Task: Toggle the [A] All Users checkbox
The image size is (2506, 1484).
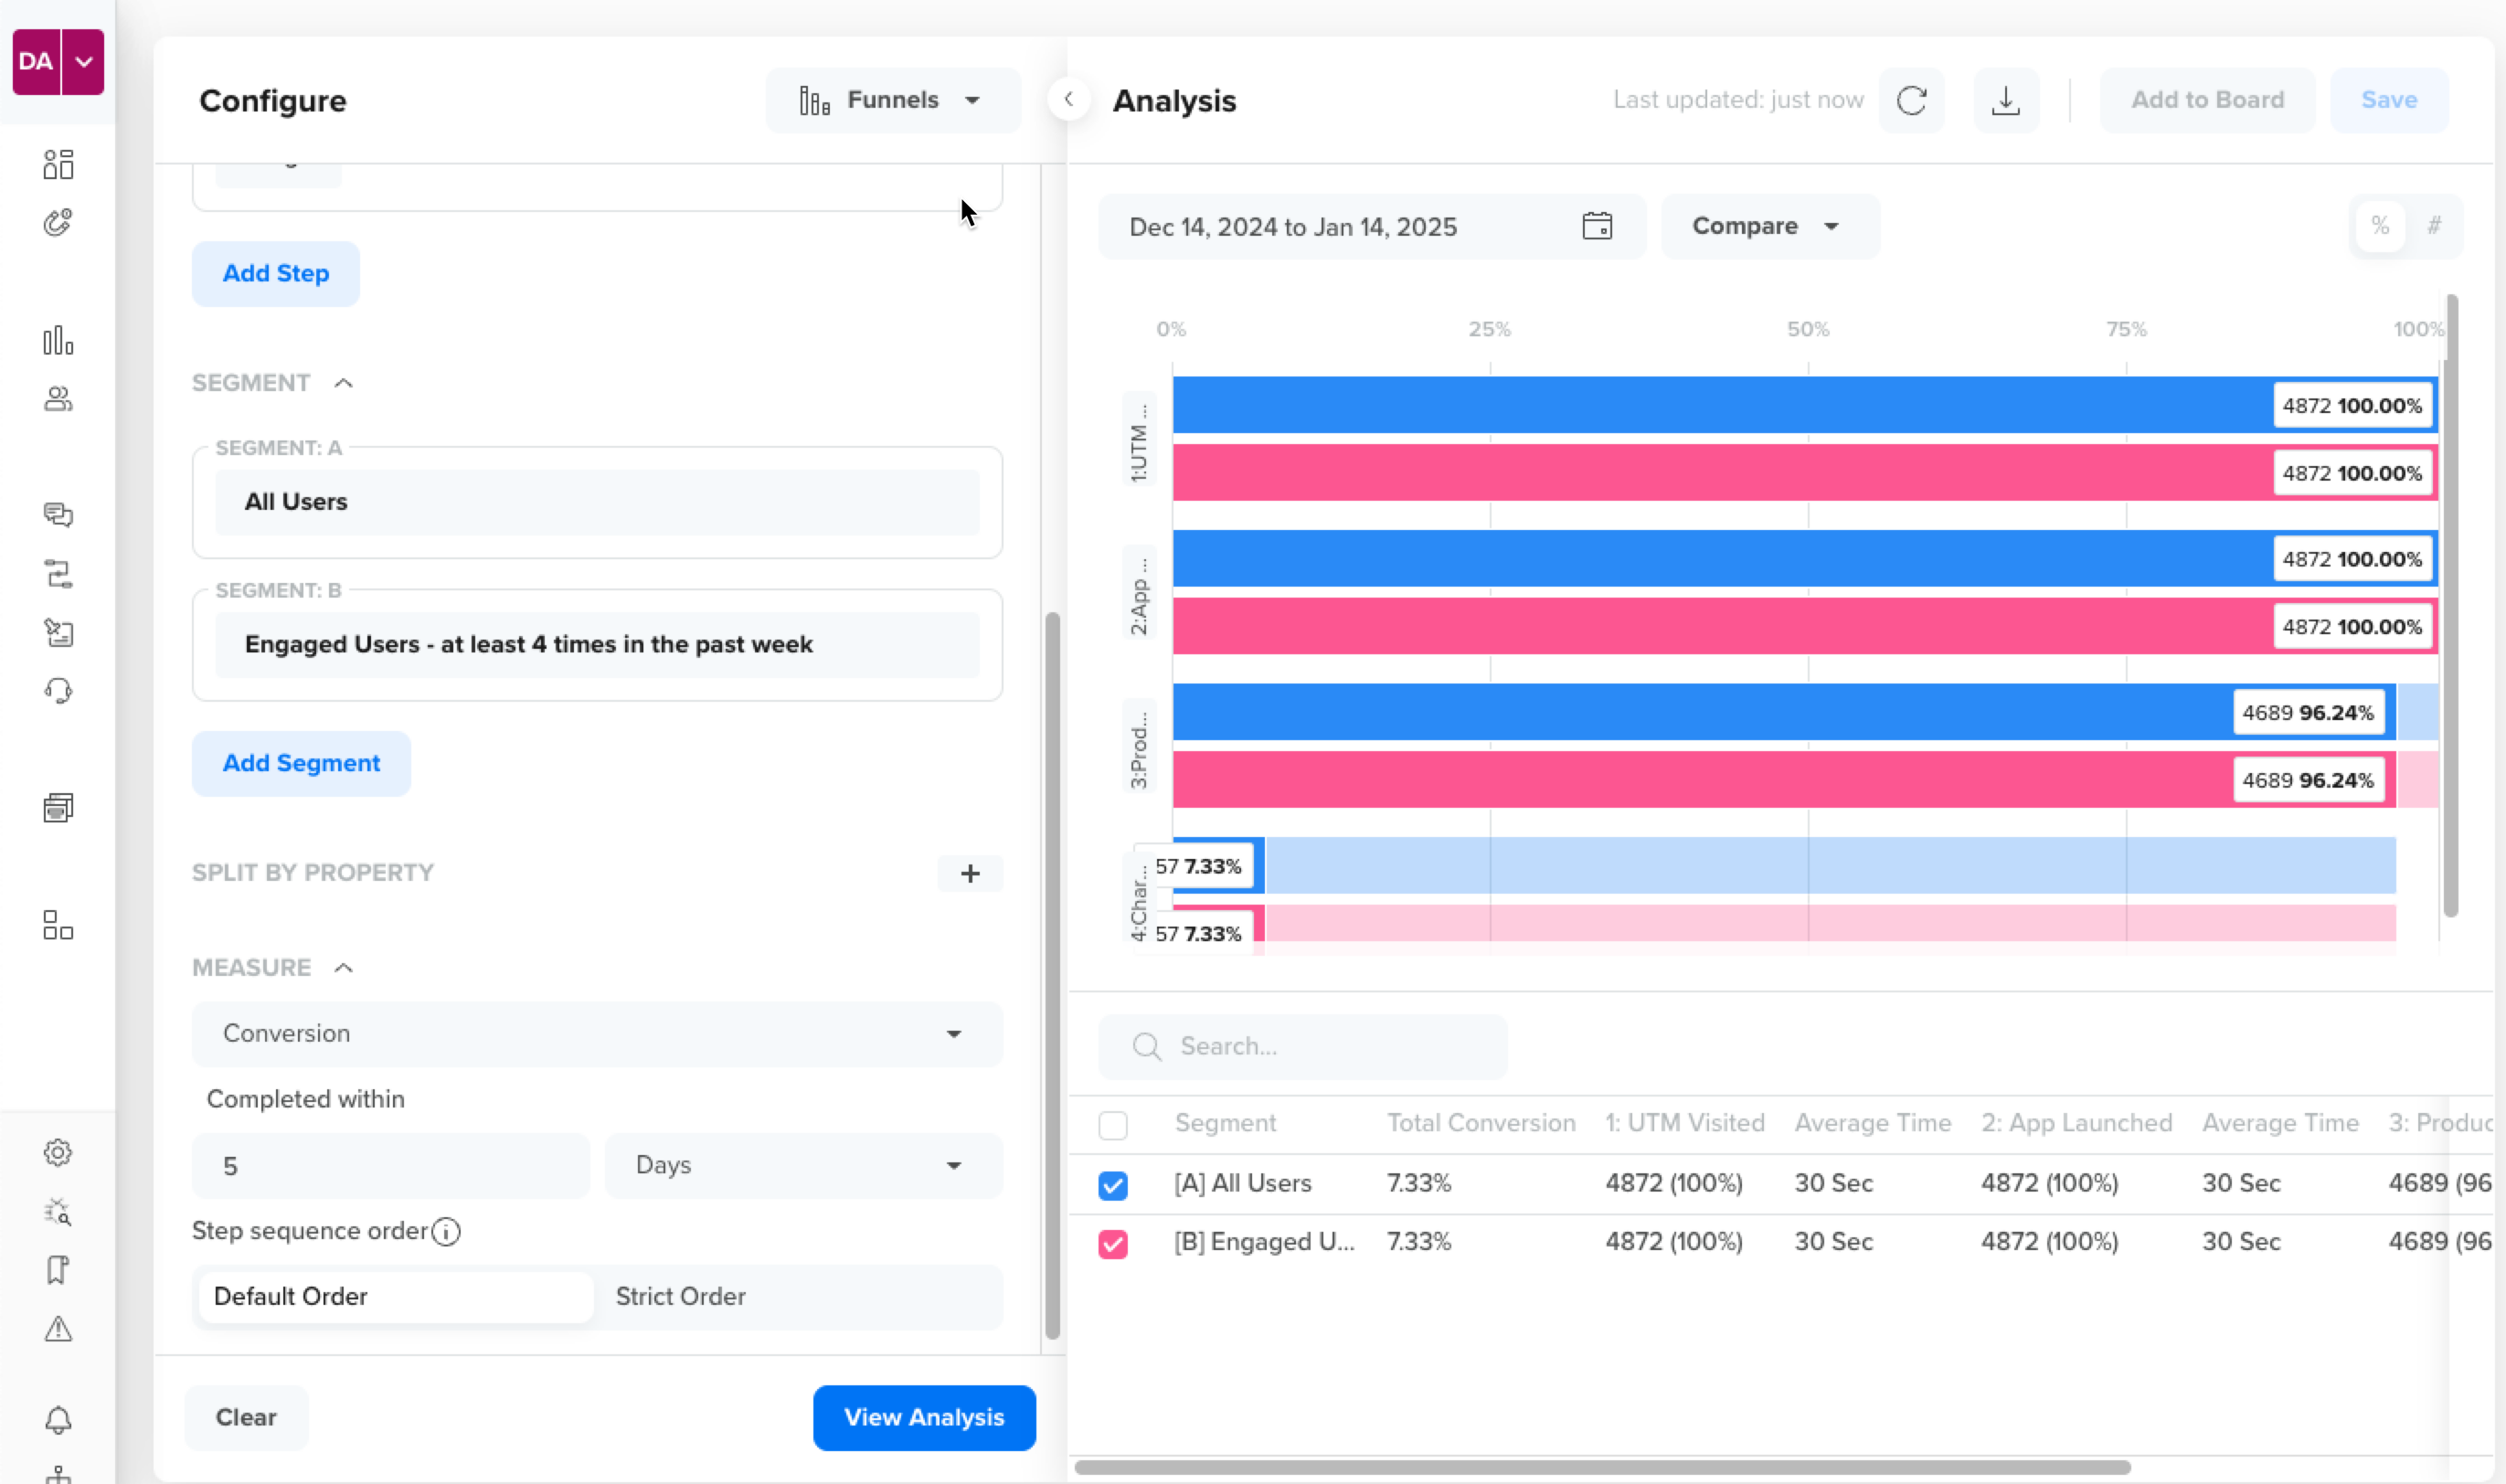Action: pos(1113,1185)
